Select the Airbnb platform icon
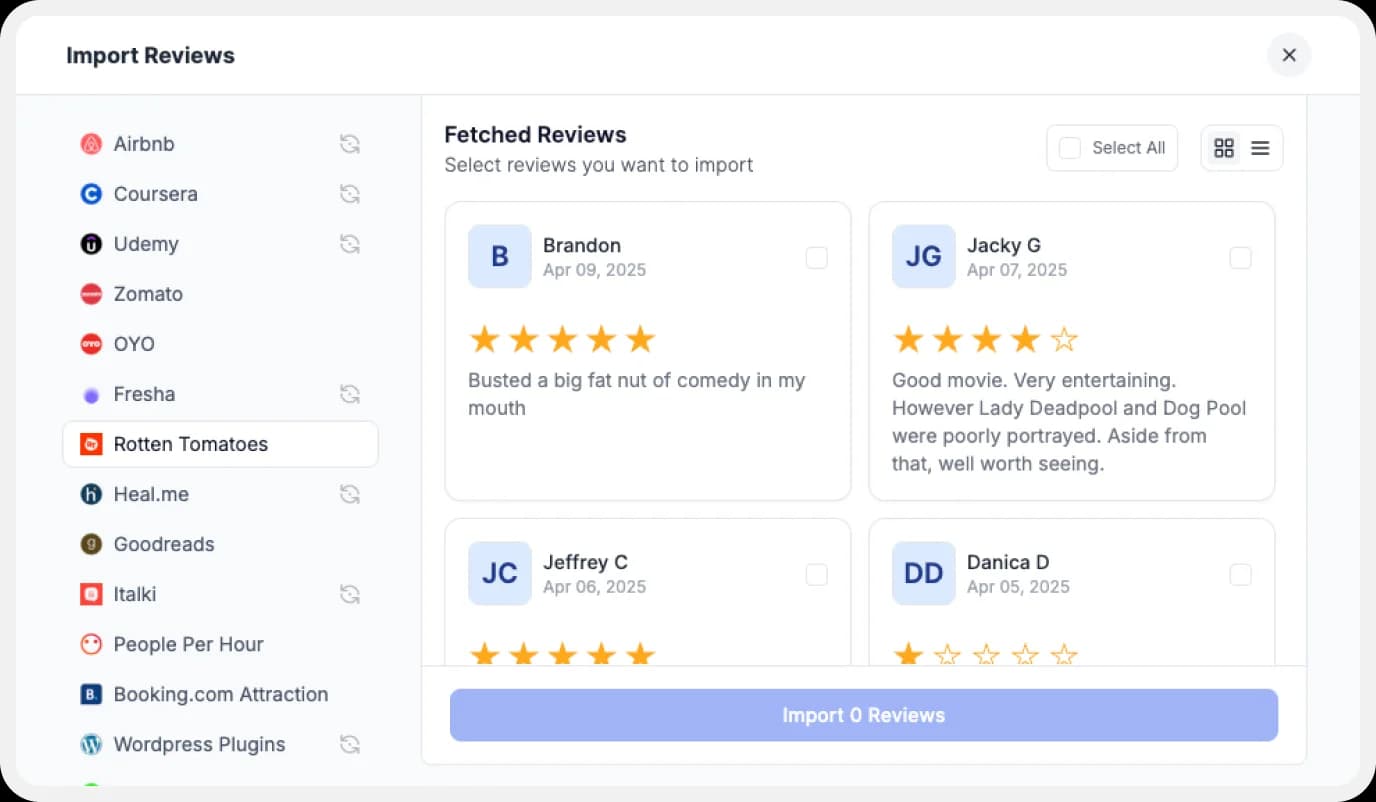 click(90, 143)
